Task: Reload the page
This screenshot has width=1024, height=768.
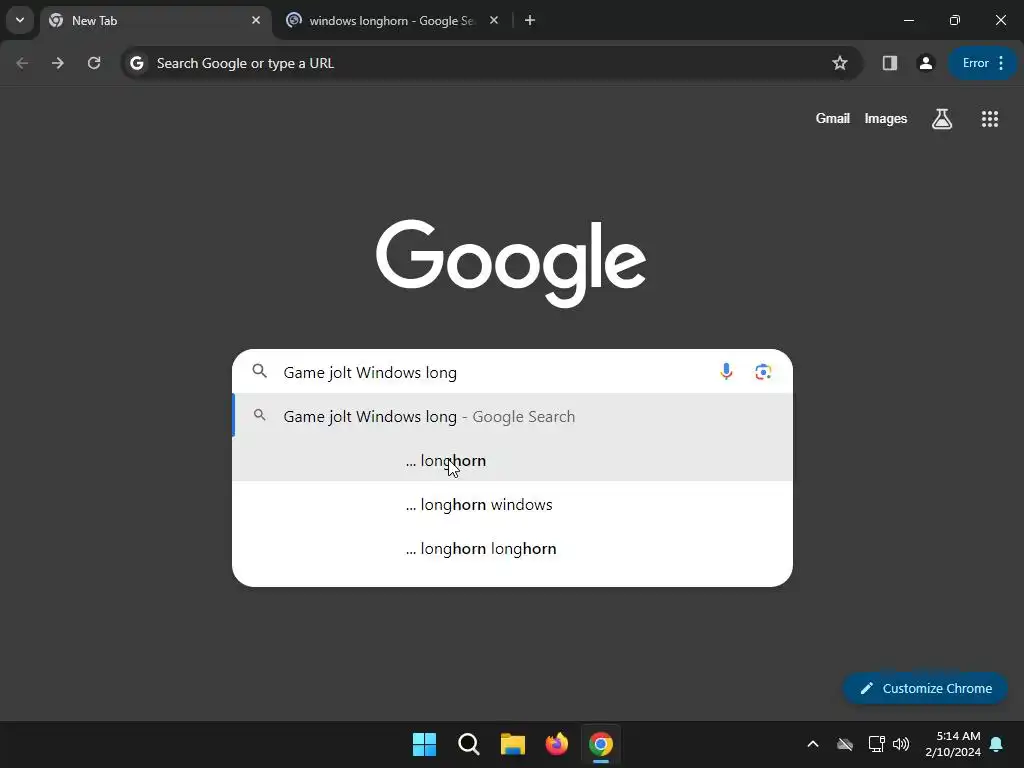Action: click(x=94, y=63)
